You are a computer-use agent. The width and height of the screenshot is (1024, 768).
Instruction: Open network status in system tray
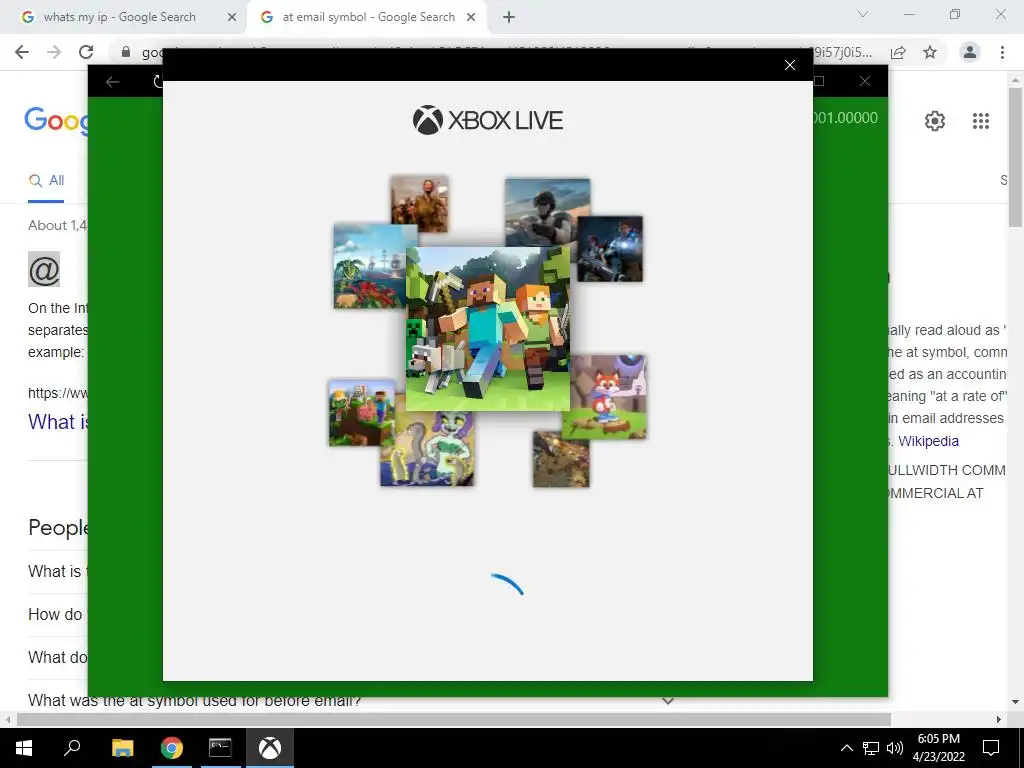point(871,748)
